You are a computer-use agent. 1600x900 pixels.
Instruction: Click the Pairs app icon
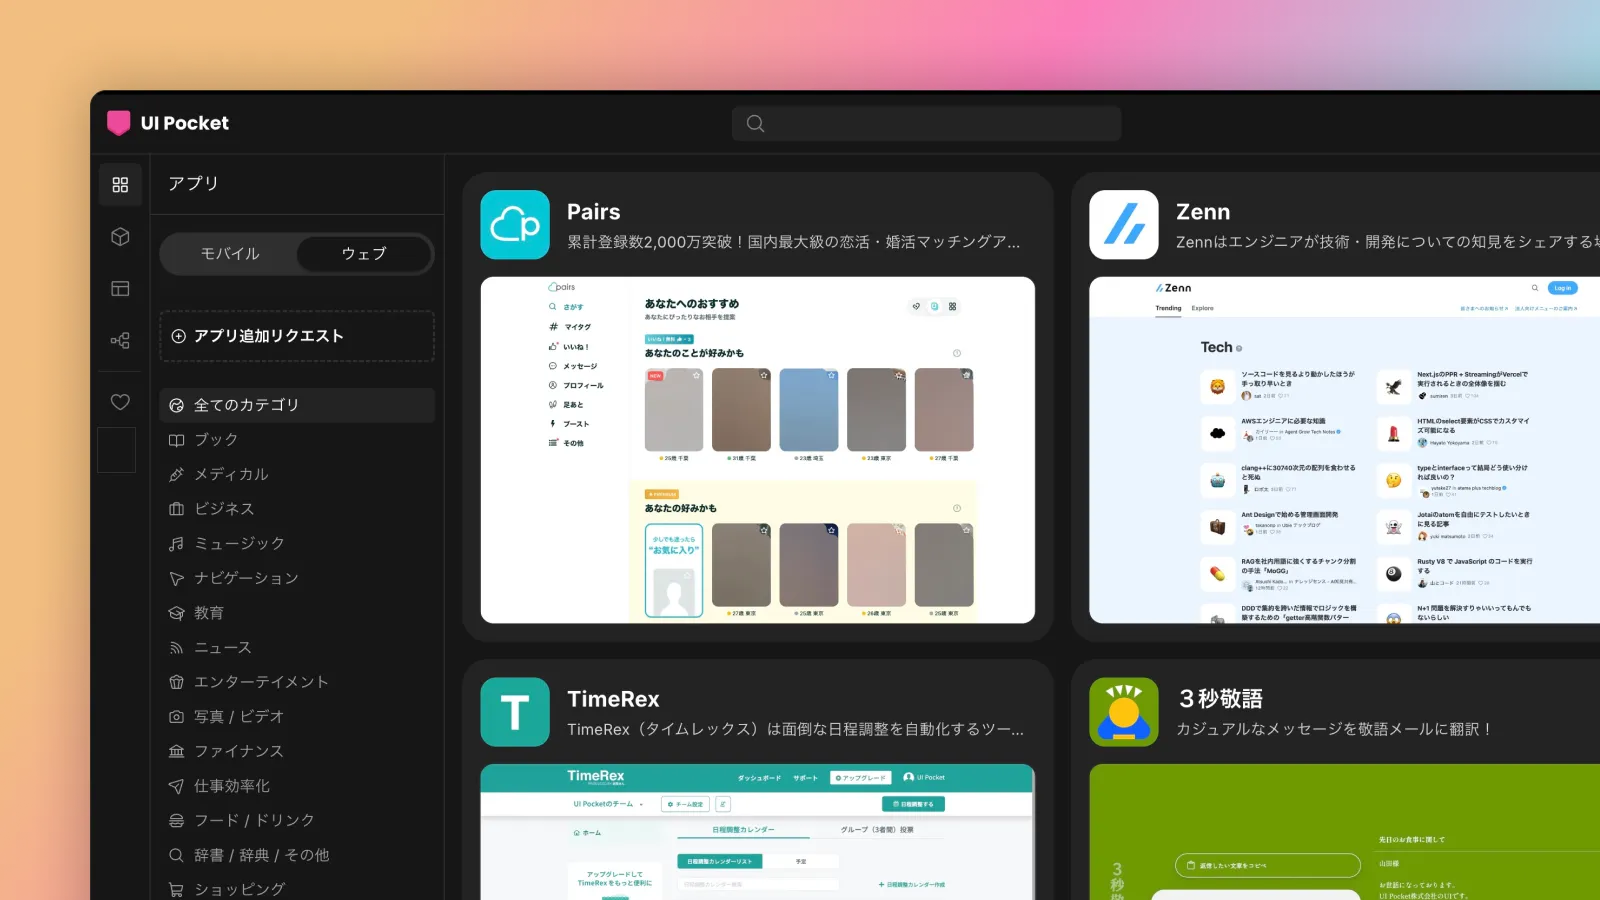pos(515,225)
